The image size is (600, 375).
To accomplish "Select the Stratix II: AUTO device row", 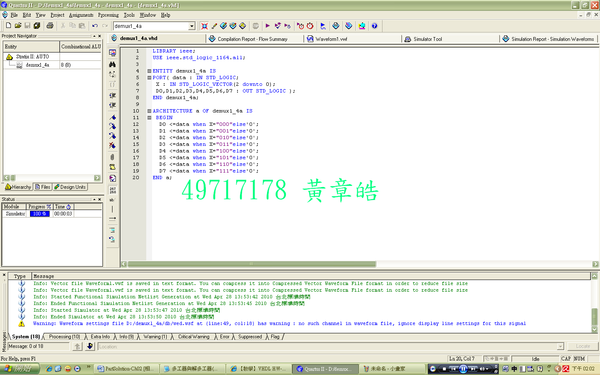I will click(x=33, y=56).
